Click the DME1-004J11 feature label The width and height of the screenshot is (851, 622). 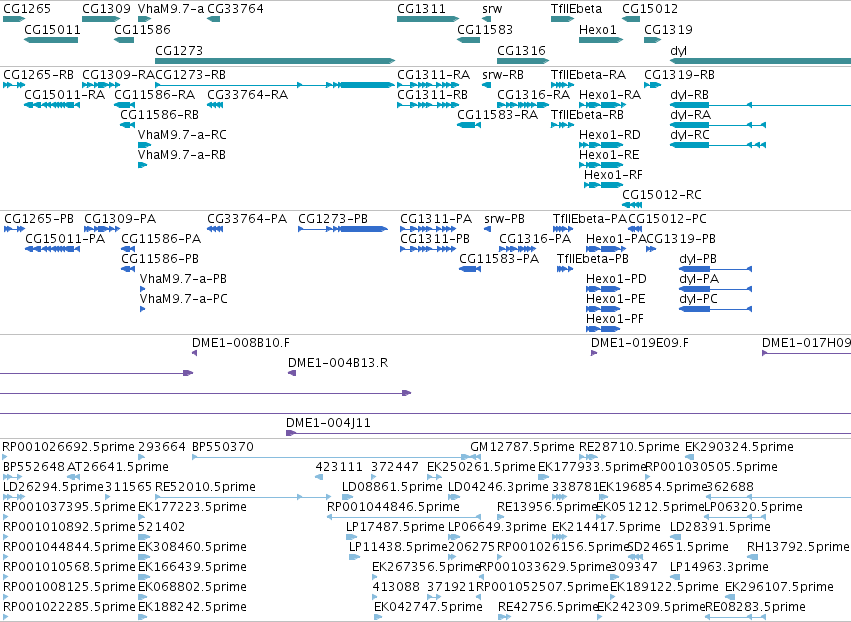coord(328,422)
